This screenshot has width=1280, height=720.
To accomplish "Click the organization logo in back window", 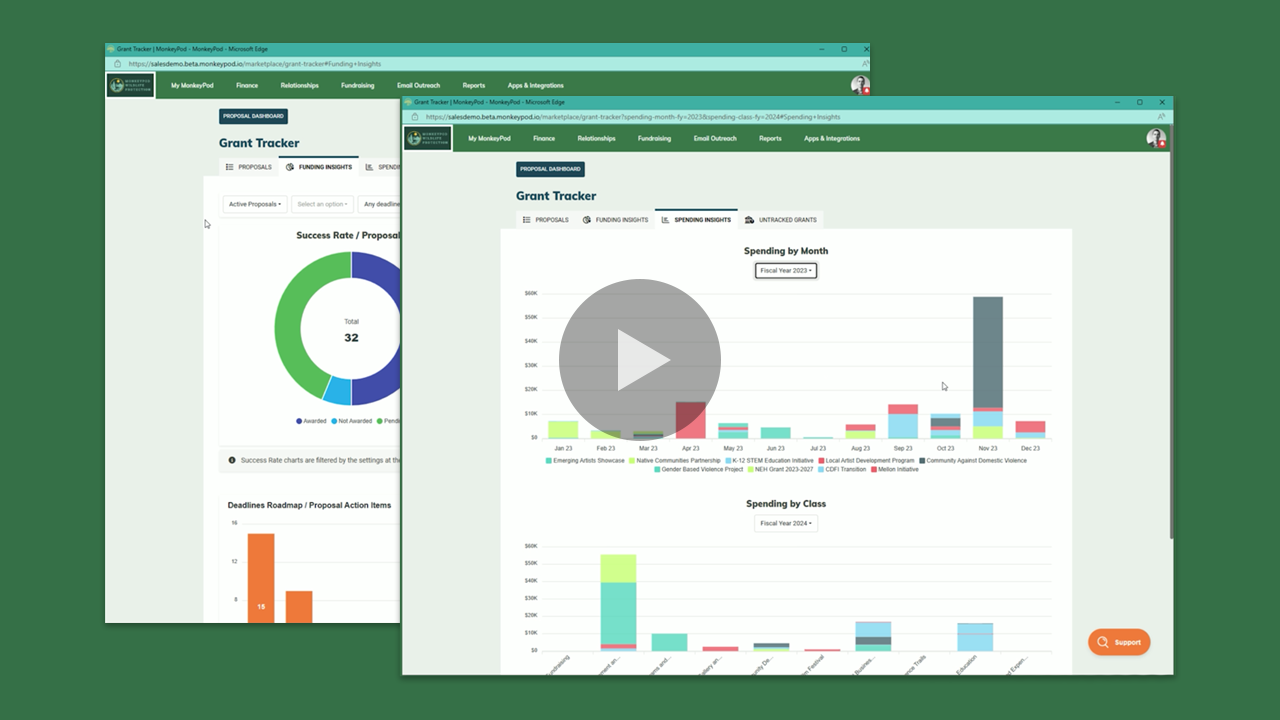I will [x=131, y=85].
